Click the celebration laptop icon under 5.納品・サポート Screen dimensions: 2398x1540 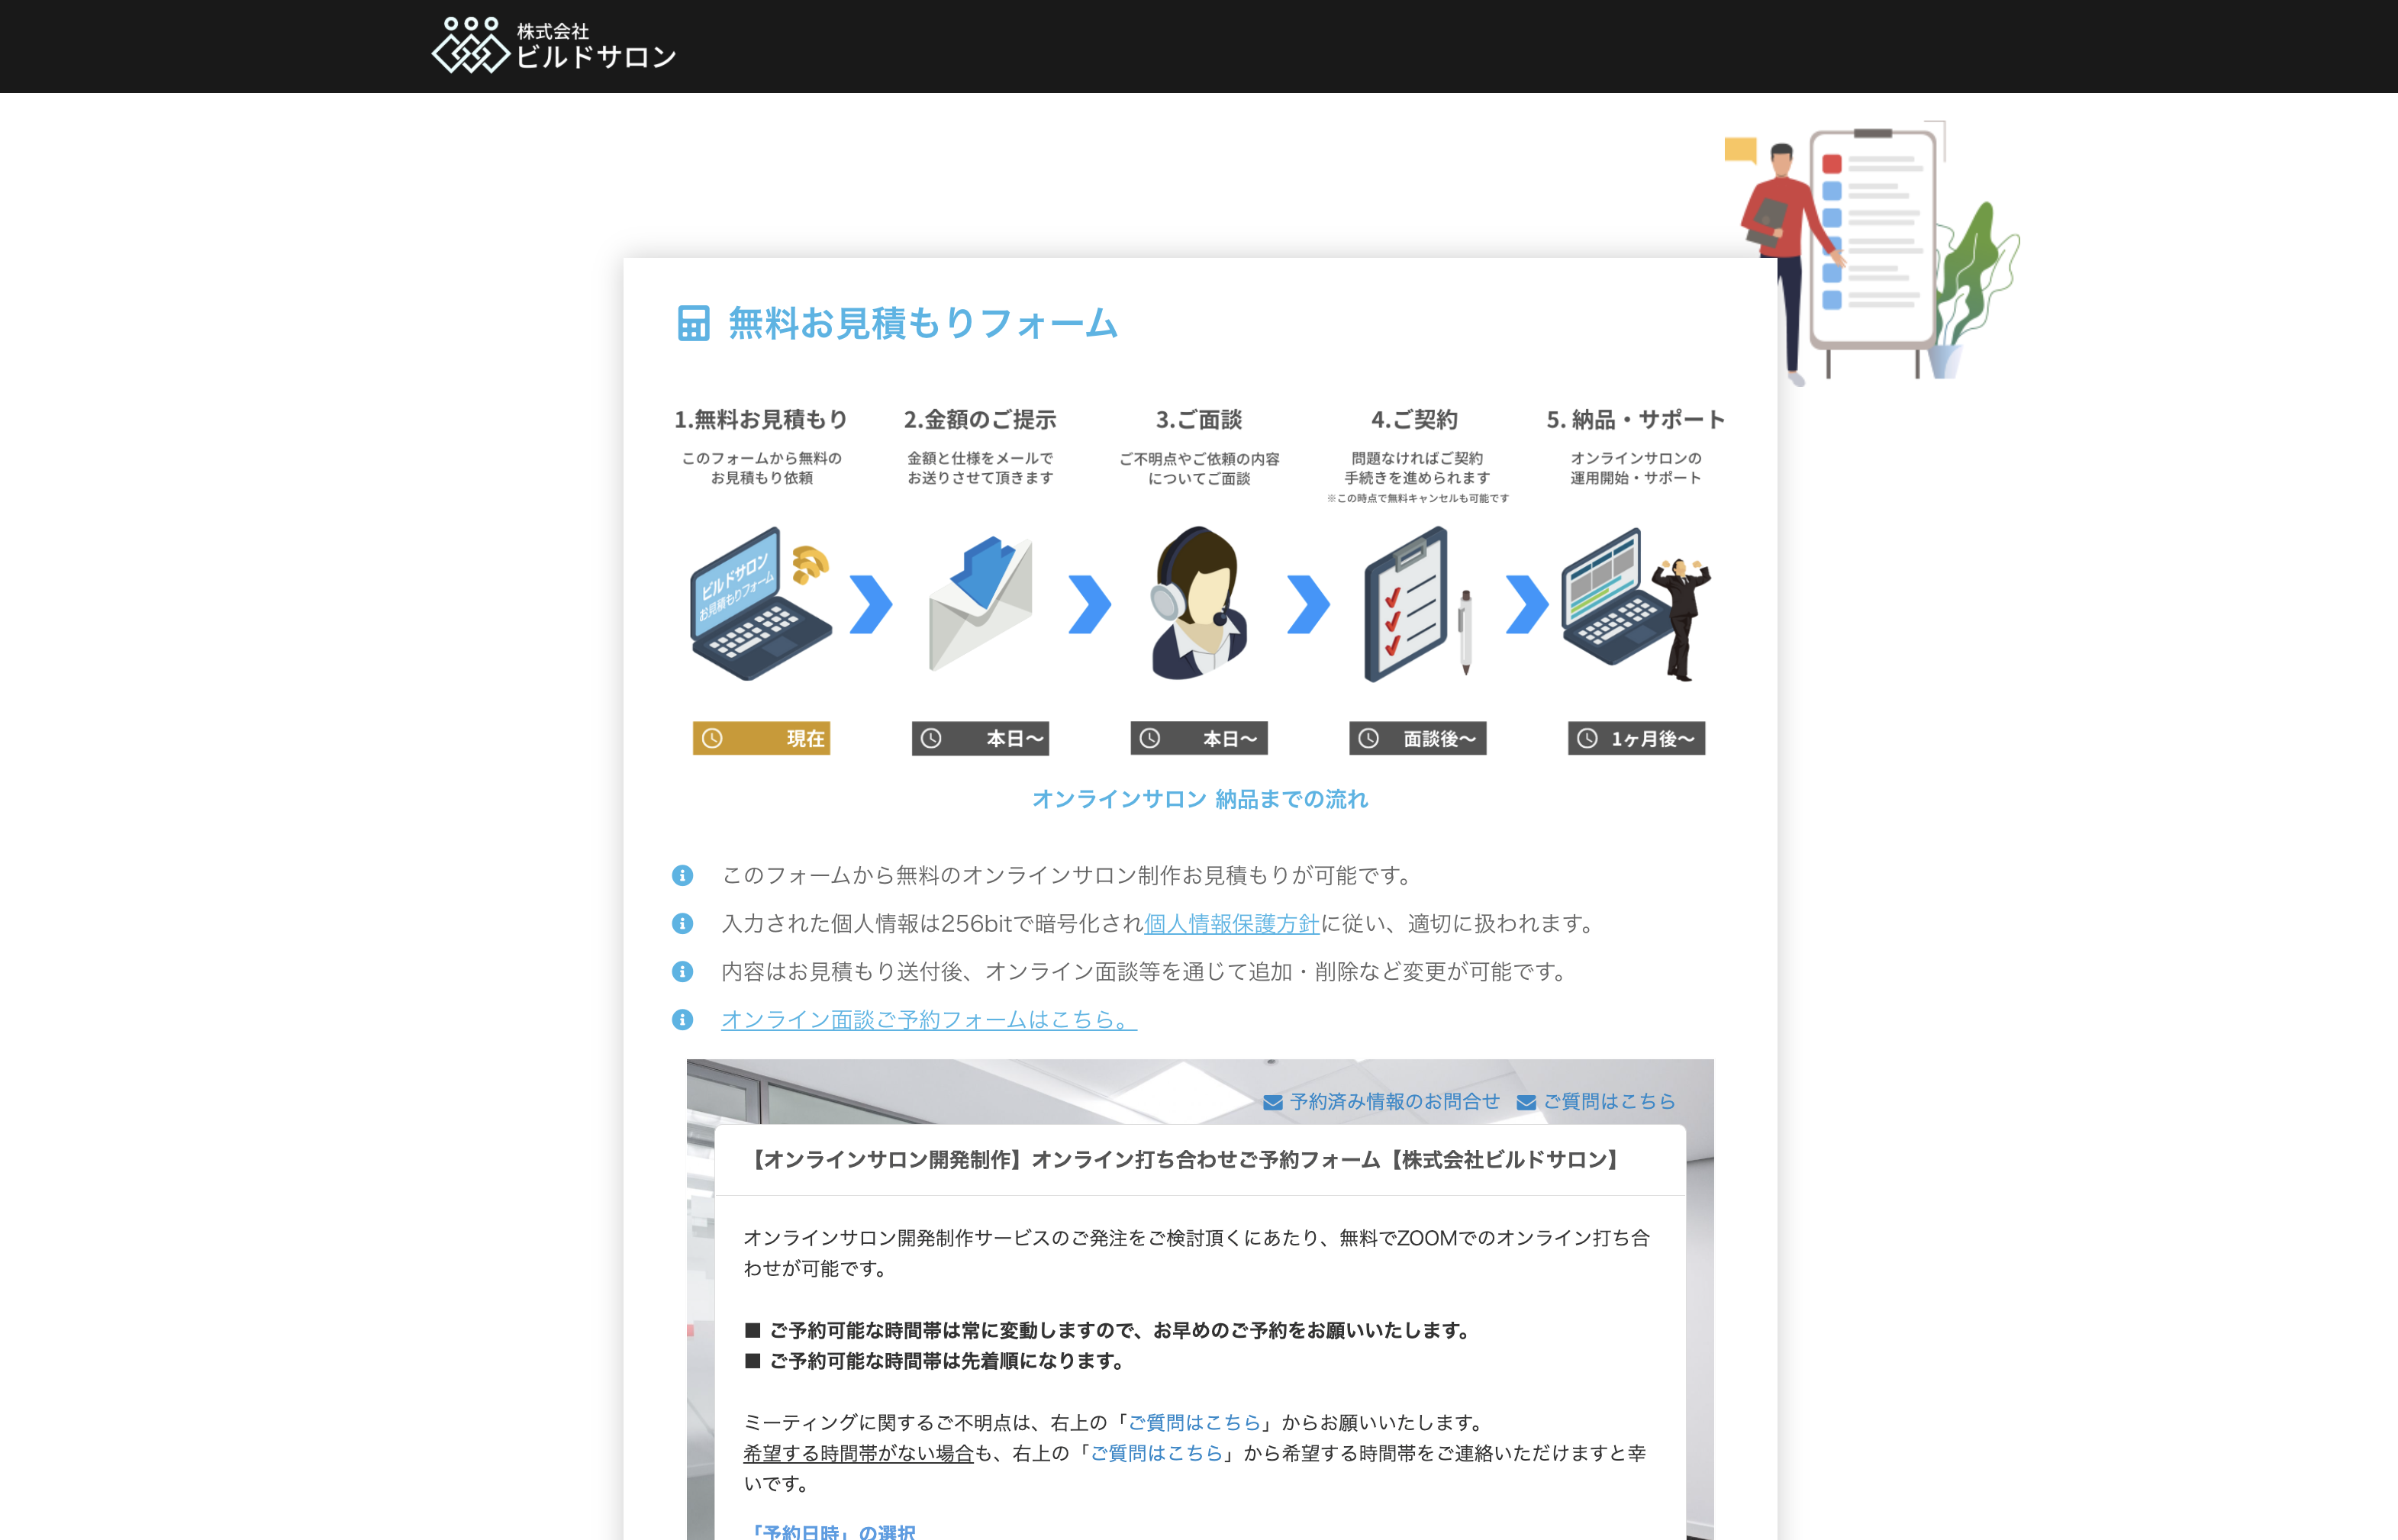pos(1620,605)
